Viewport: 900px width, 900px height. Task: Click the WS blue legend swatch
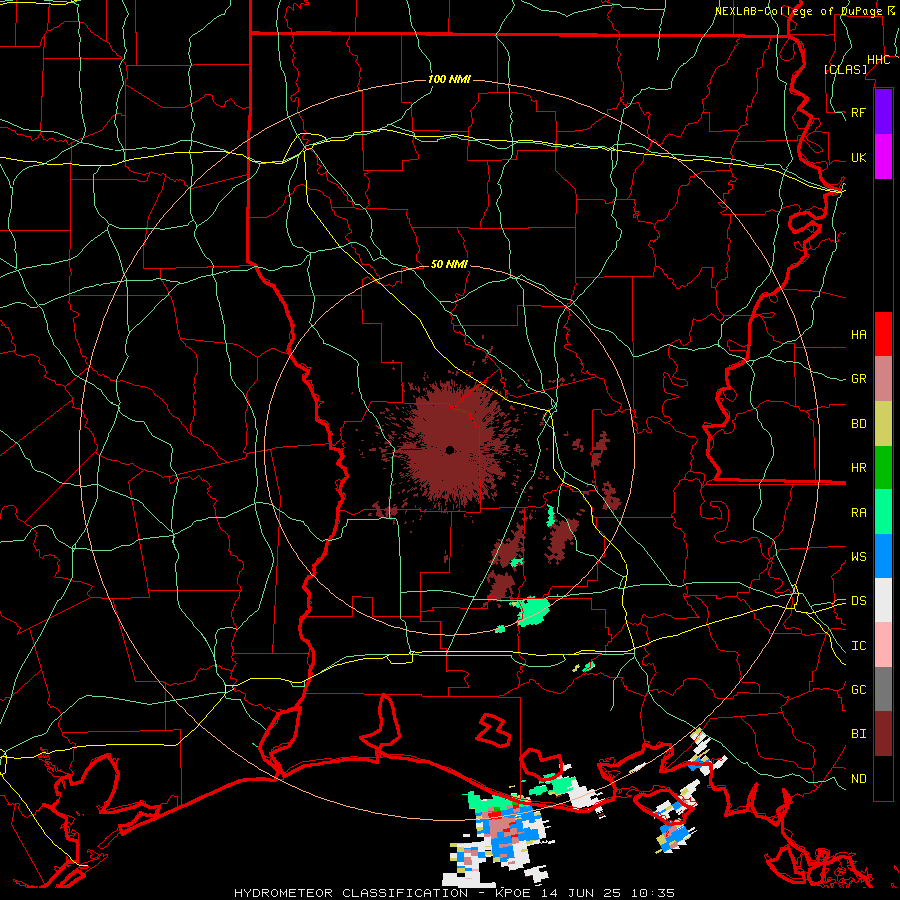[x=883, y=556]
